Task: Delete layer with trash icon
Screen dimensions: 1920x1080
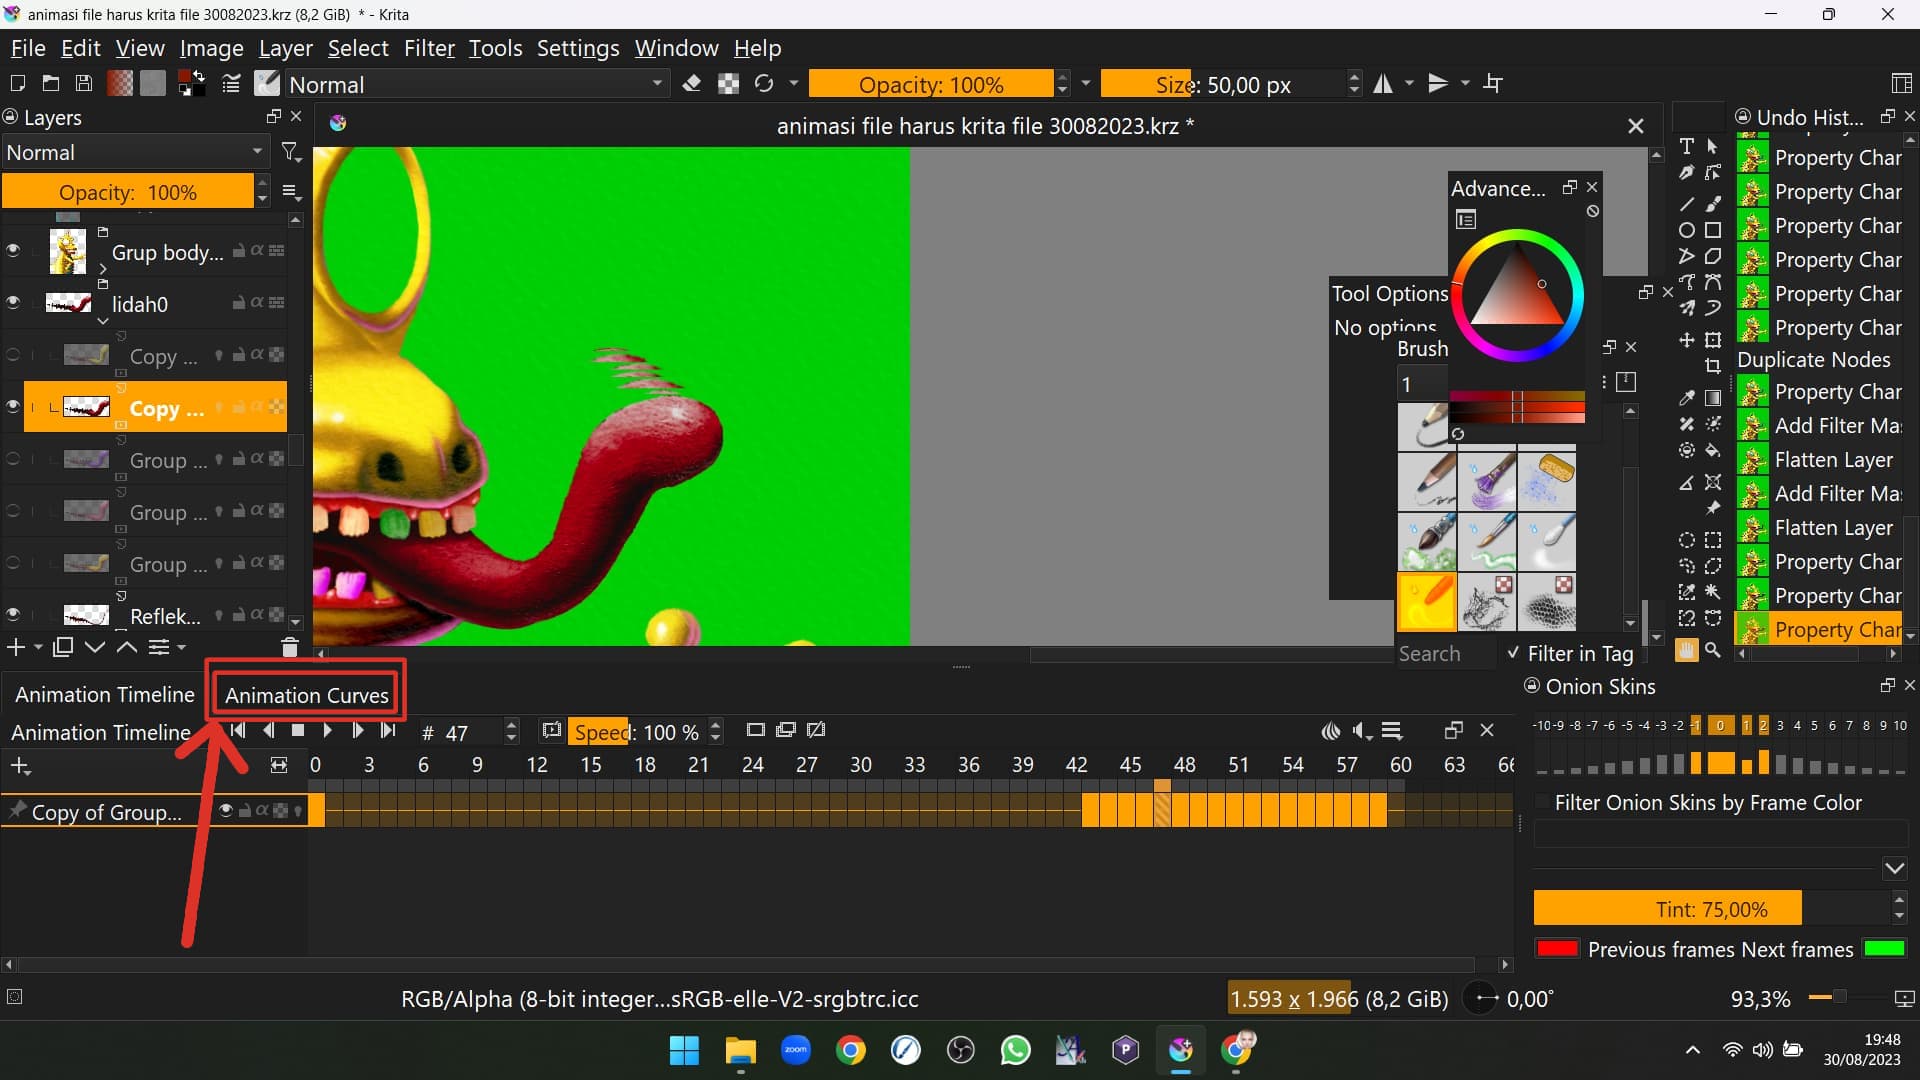Action: click(289, 647)
